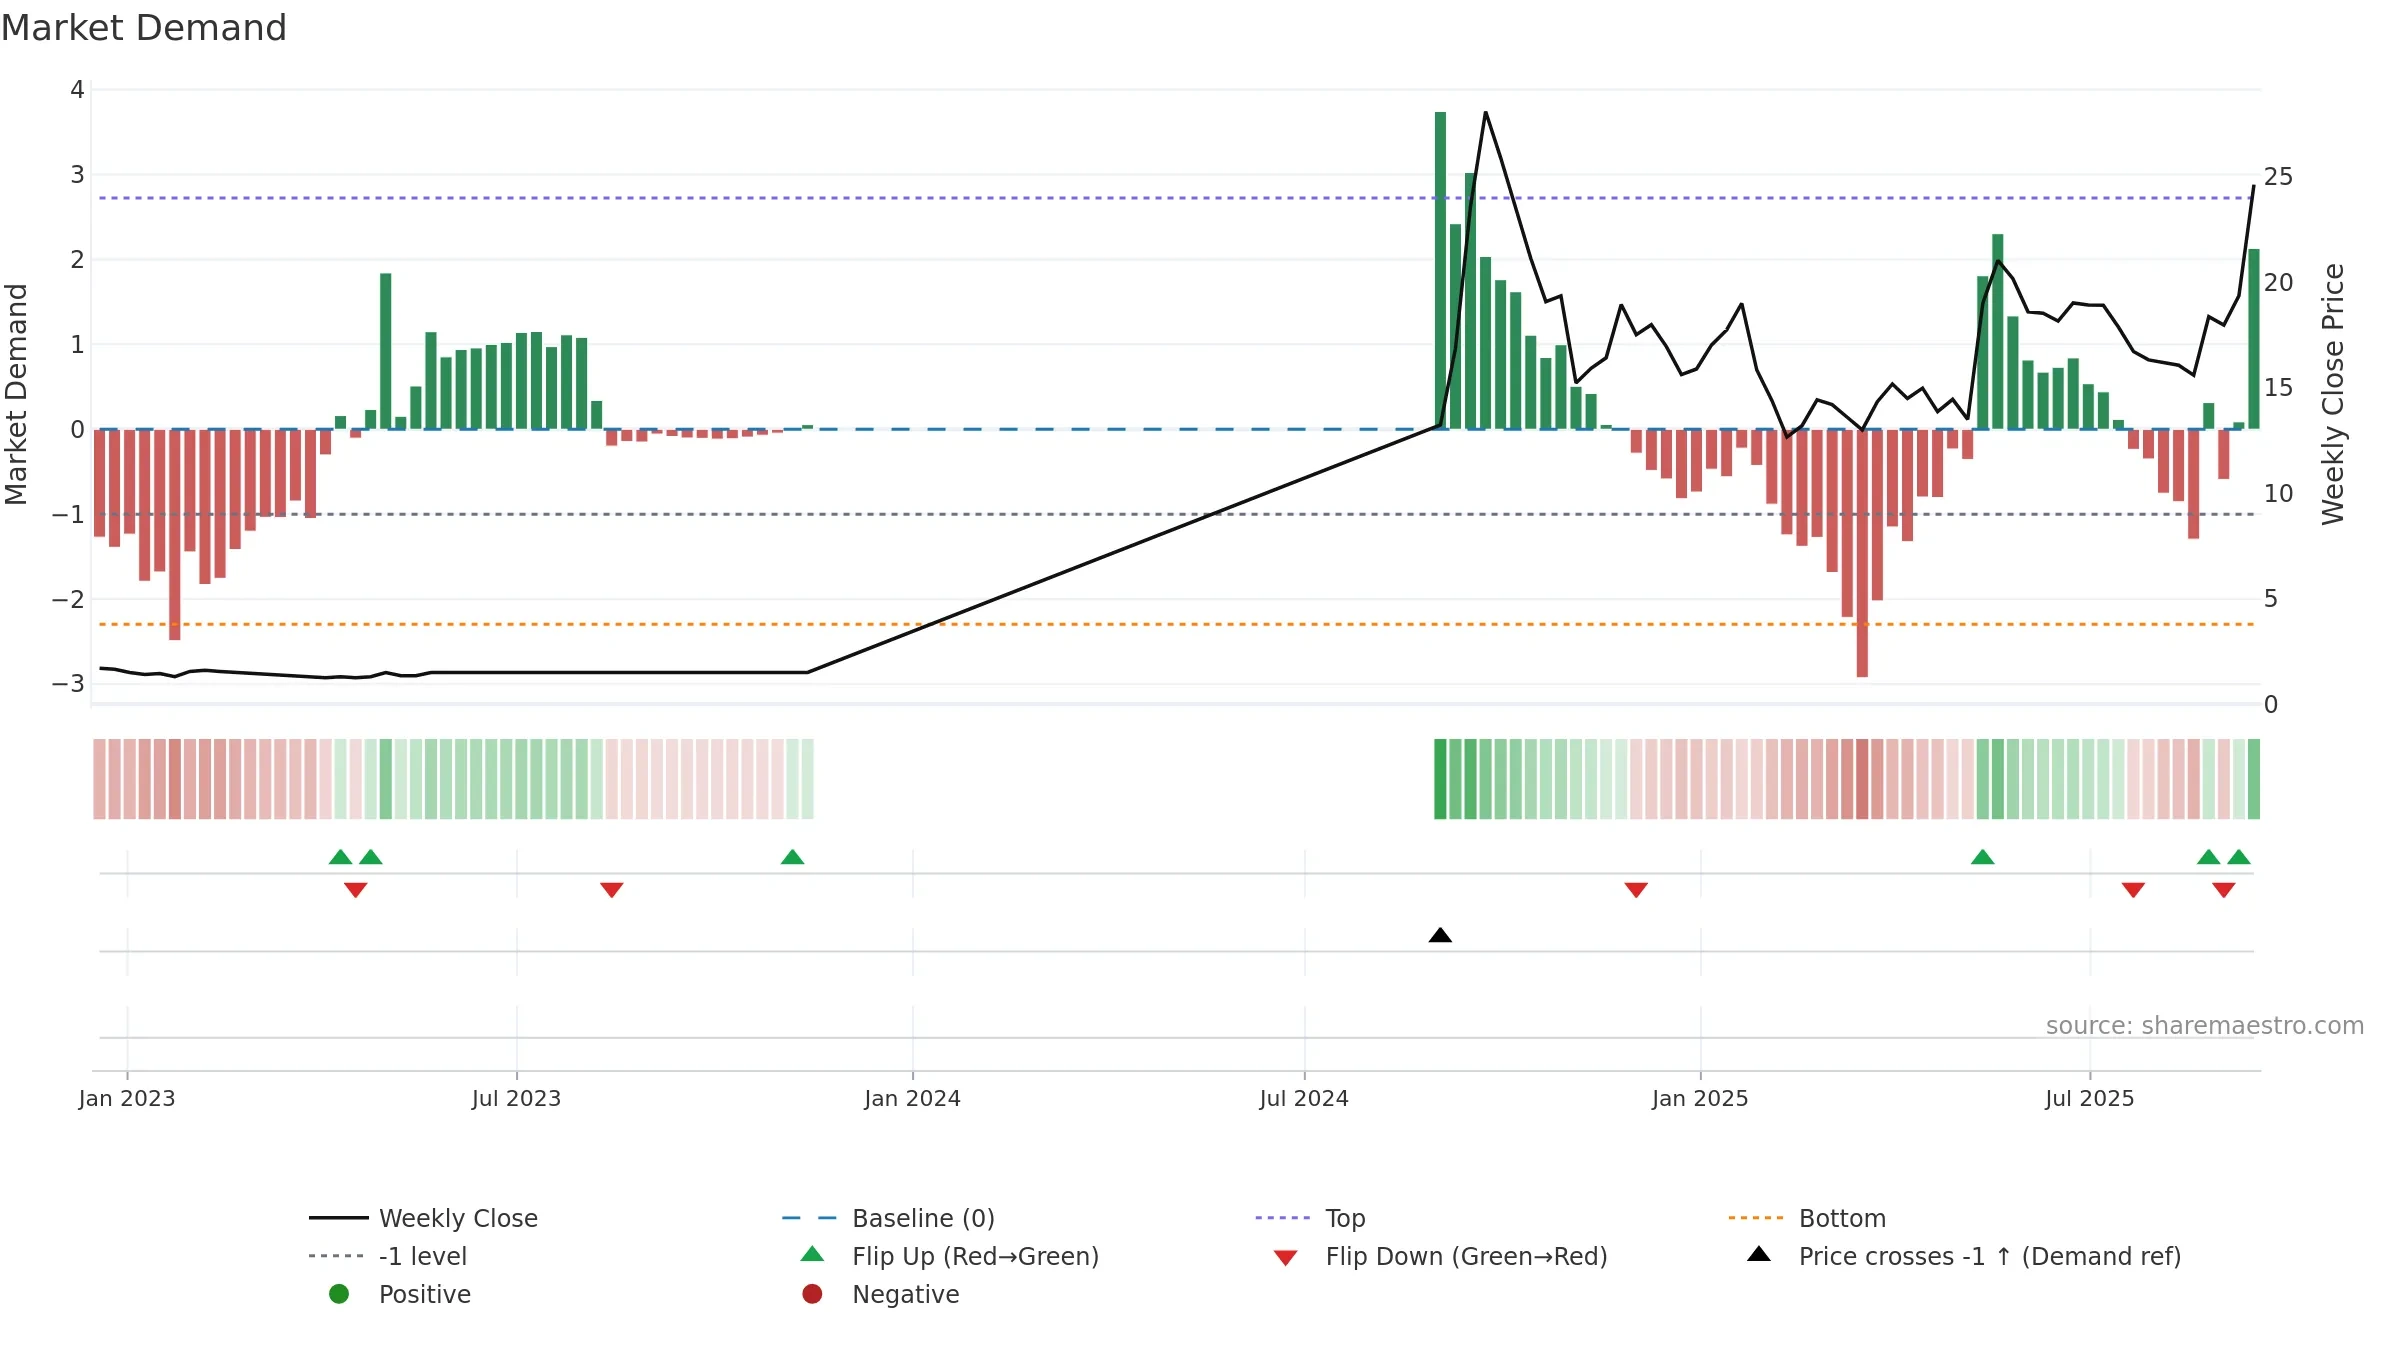Screen dimensions: 2400x1350
Task: Click the flip-down marker just after Jul 2025
Action: tap(2133, 890)
